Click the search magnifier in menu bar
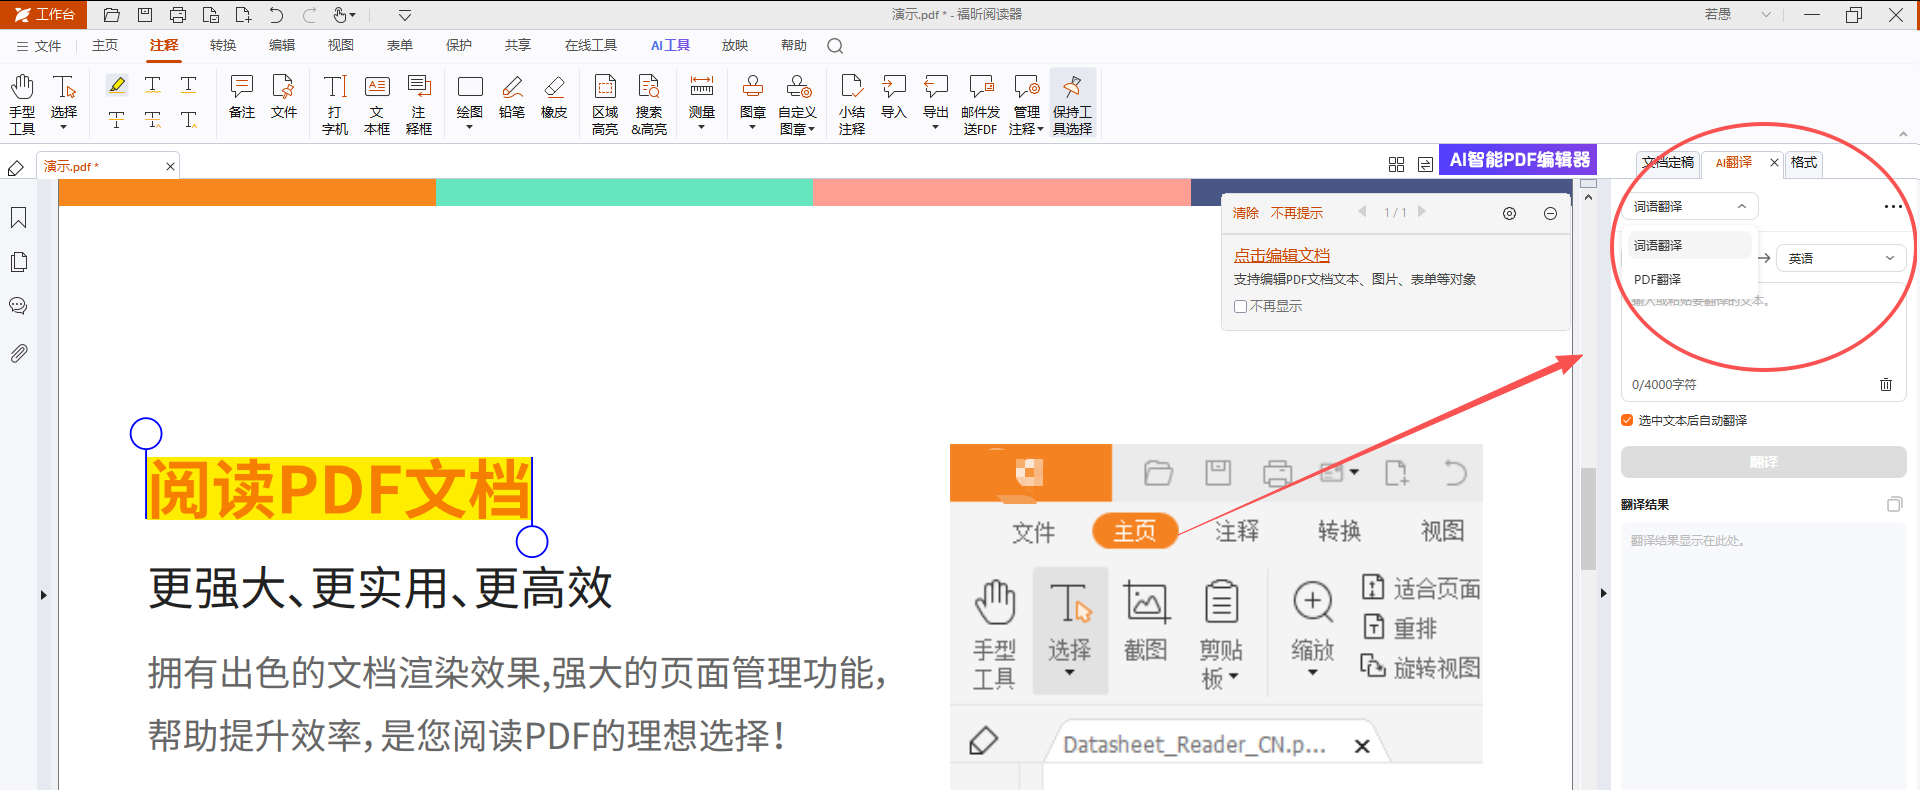 coord(835,46)
